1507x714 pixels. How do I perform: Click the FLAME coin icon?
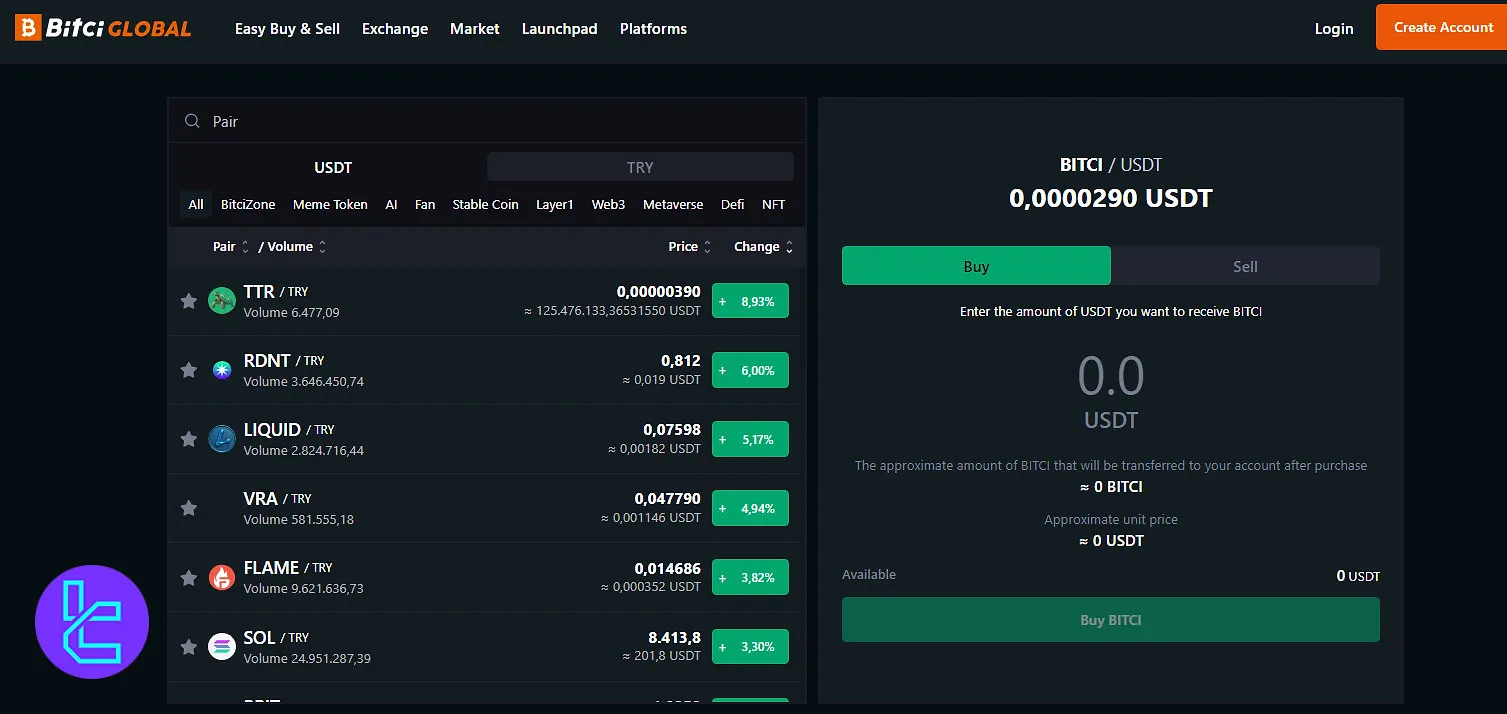pos(221,577)
